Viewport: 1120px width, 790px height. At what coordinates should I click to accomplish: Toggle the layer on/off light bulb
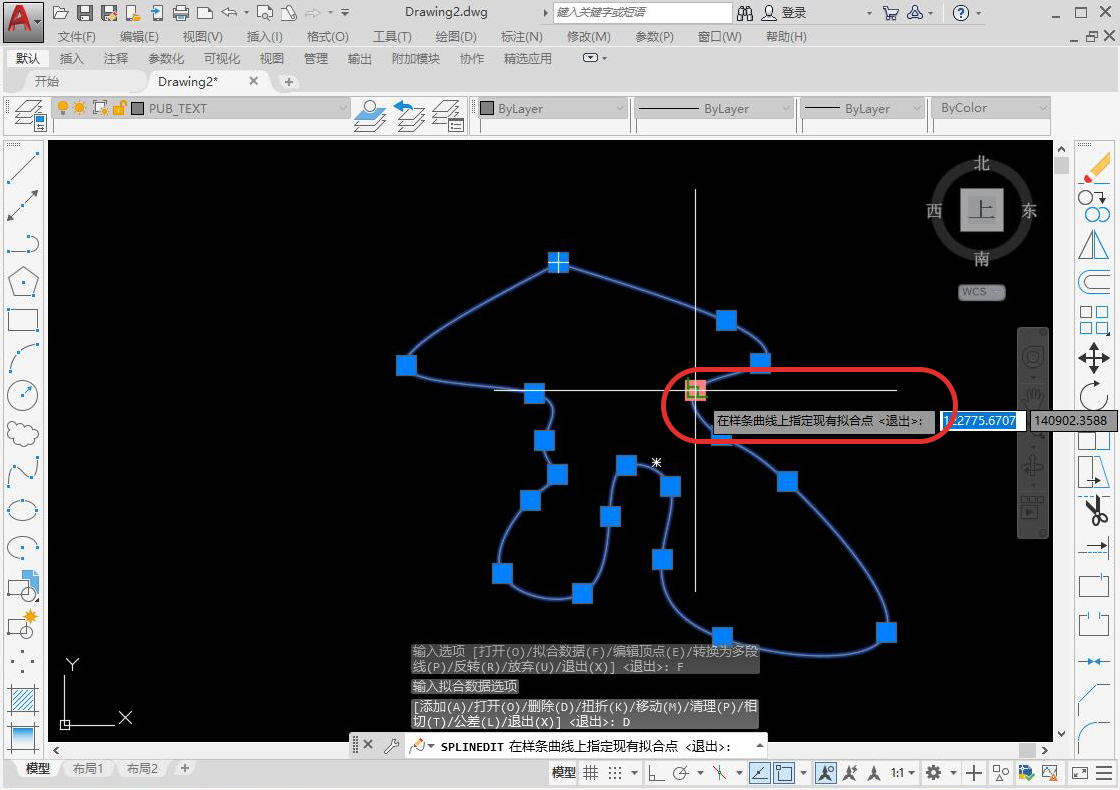click(x=63, y=108)
